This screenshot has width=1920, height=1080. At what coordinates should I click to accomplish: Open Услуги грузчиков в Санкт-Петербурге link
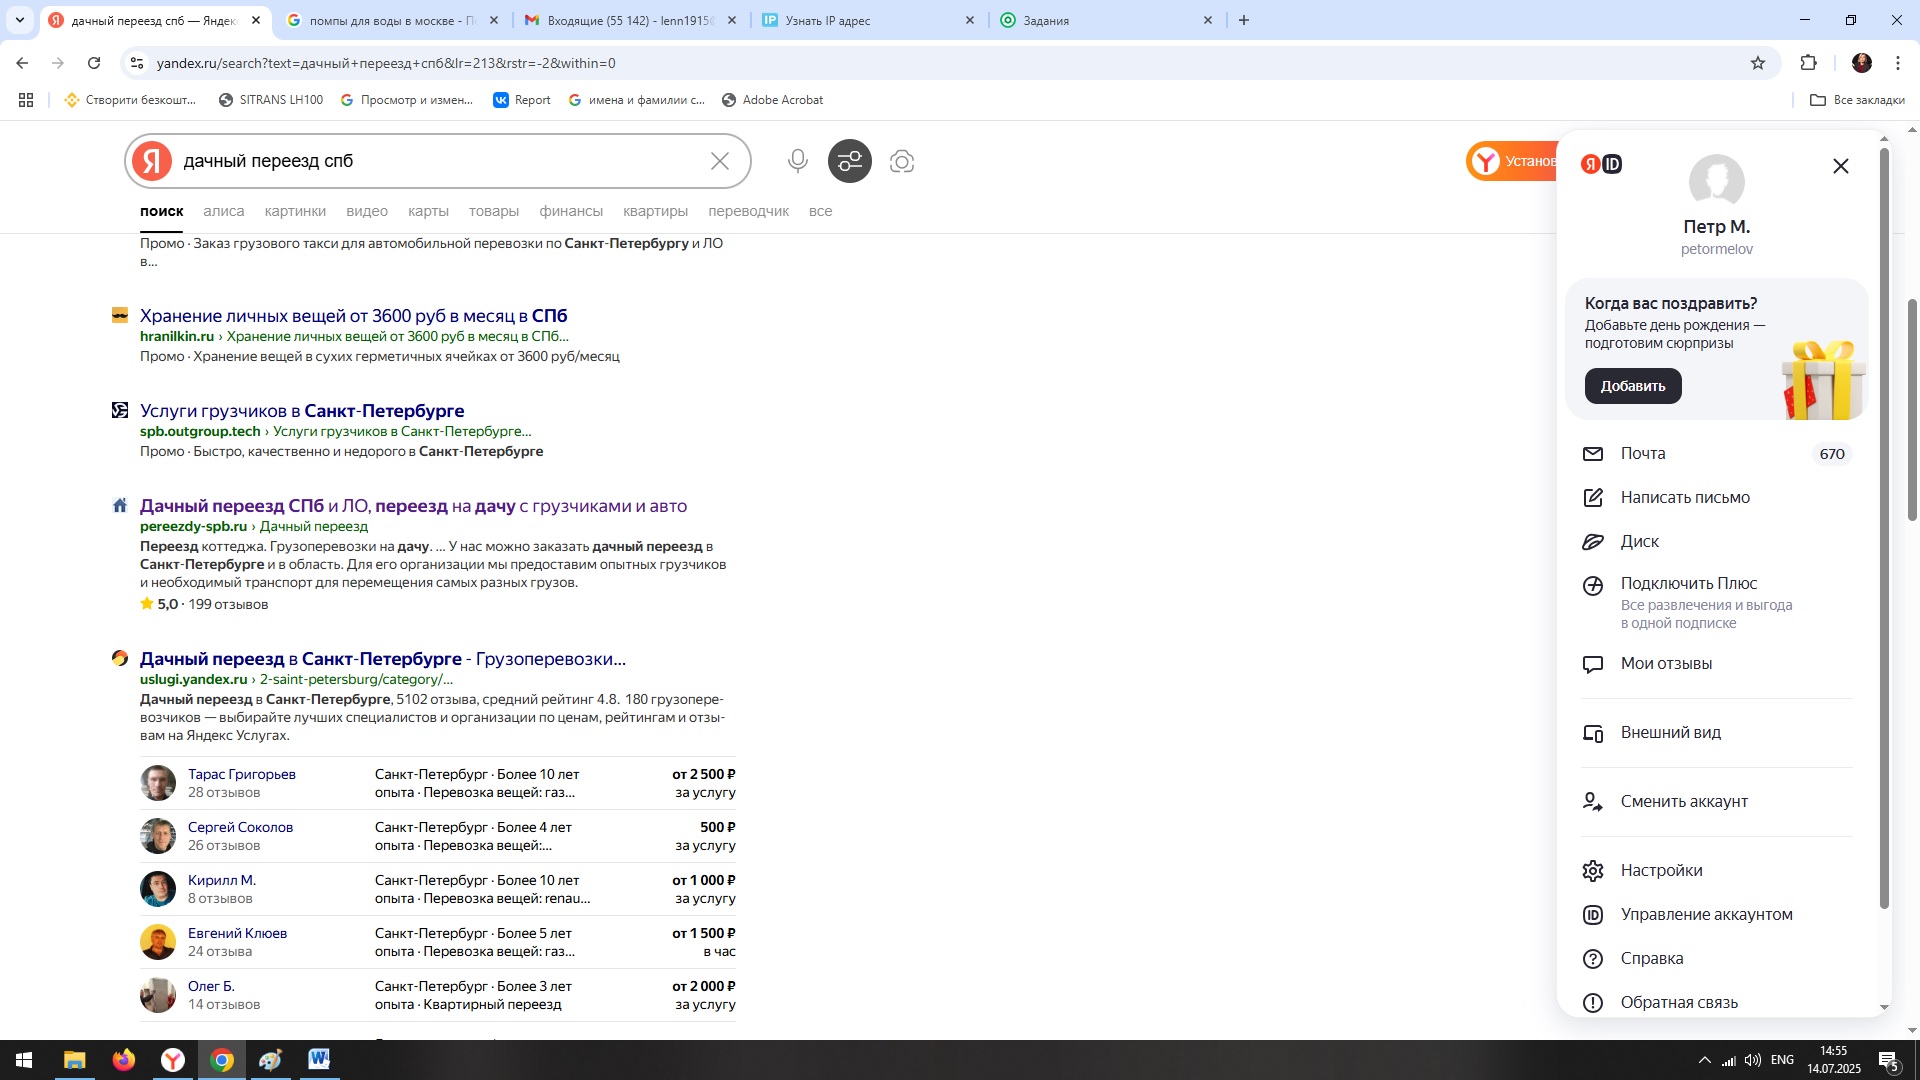pyautogui.click(x=302, y=411)
